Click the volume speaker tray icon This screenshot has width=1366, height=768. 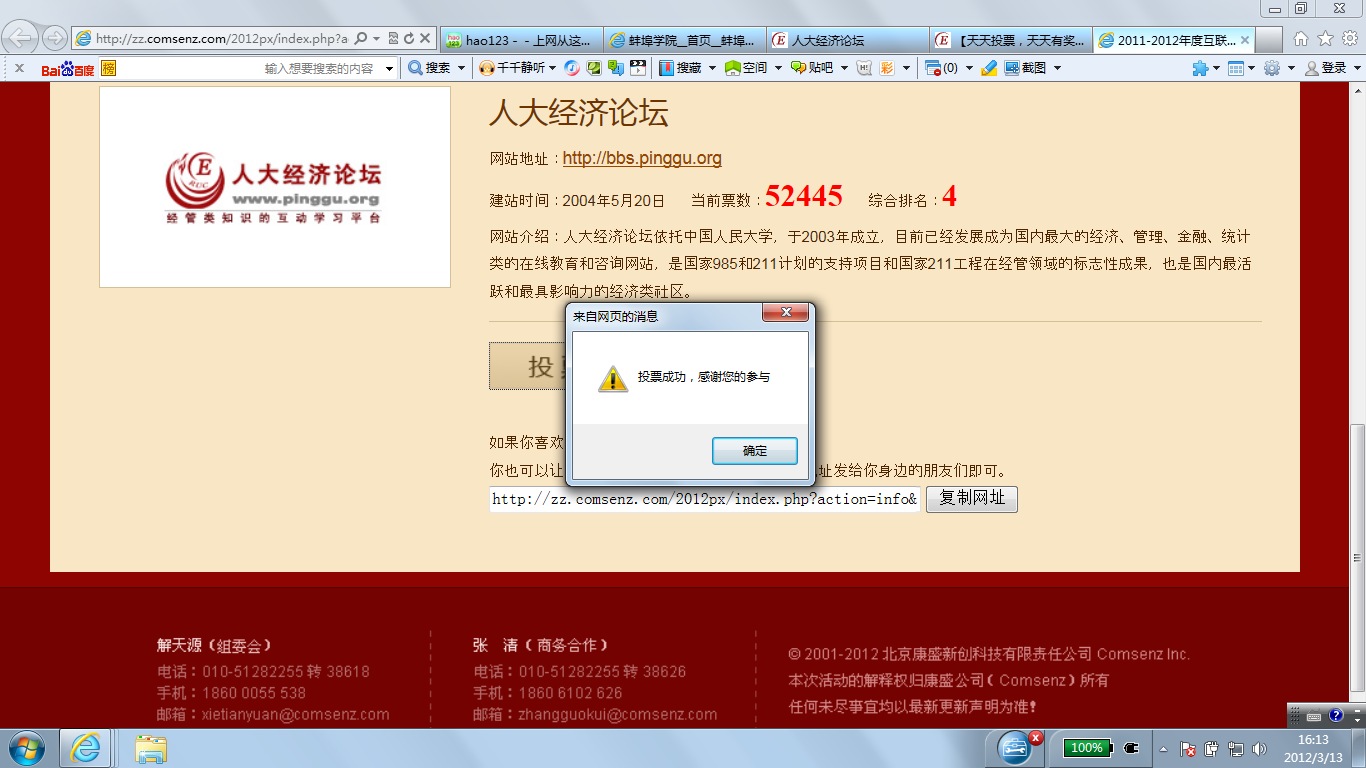click(1258, 748)
